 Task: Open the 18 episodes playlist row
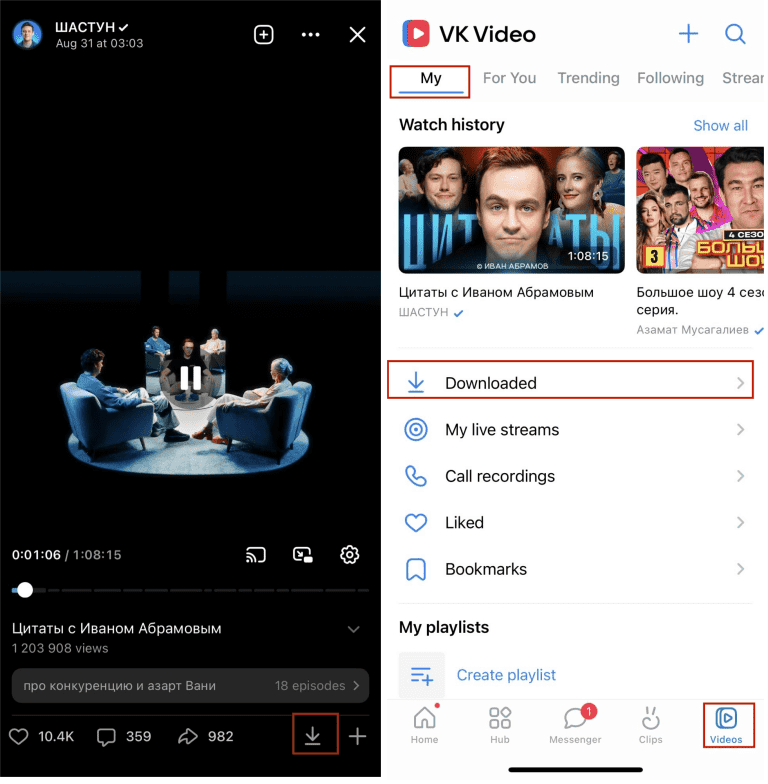coord(190,686)
